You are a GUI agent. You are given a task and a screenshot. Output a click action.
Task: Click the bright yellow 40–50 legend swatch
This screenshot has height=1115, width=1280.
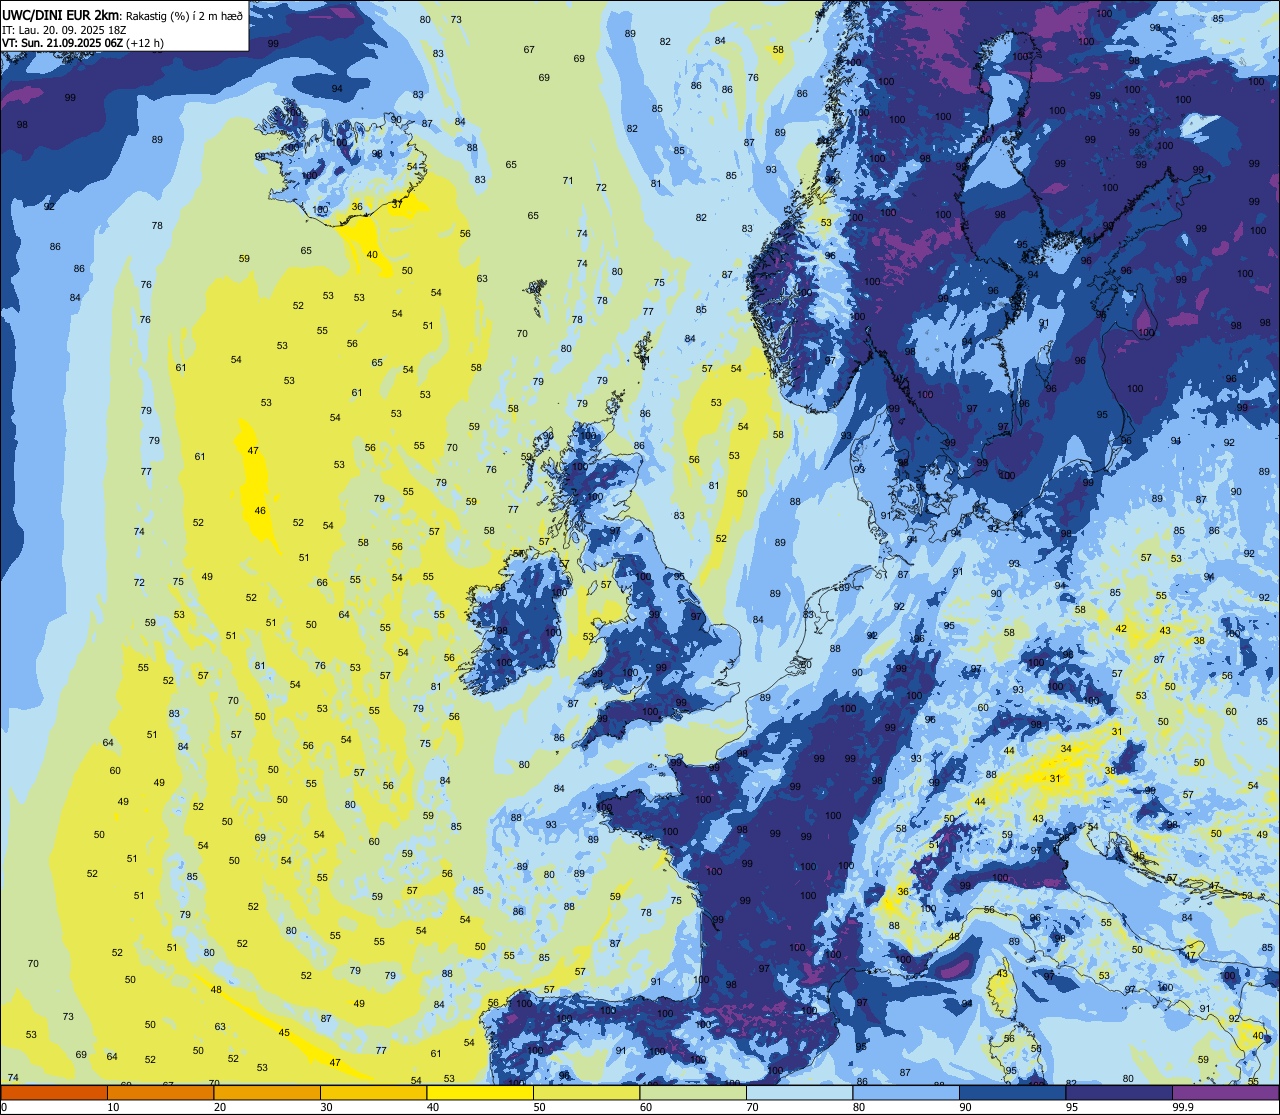pyautogui.click(x=480, y=1092)
